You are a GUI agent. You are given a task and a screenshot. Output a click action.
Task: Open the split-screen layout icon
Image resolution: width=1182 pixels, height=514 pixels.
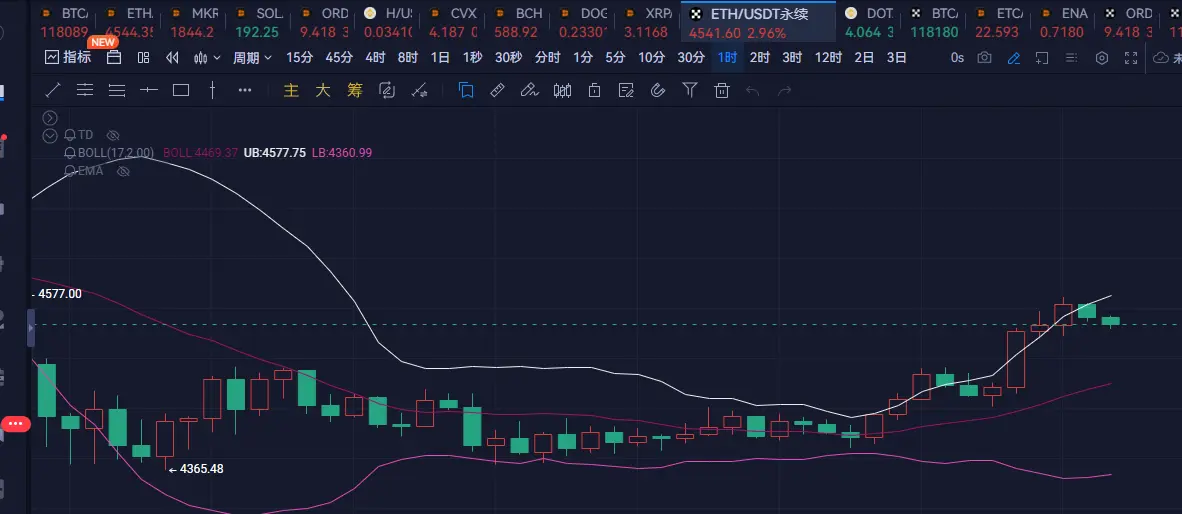pyautogui.click(x=143, y=57)
